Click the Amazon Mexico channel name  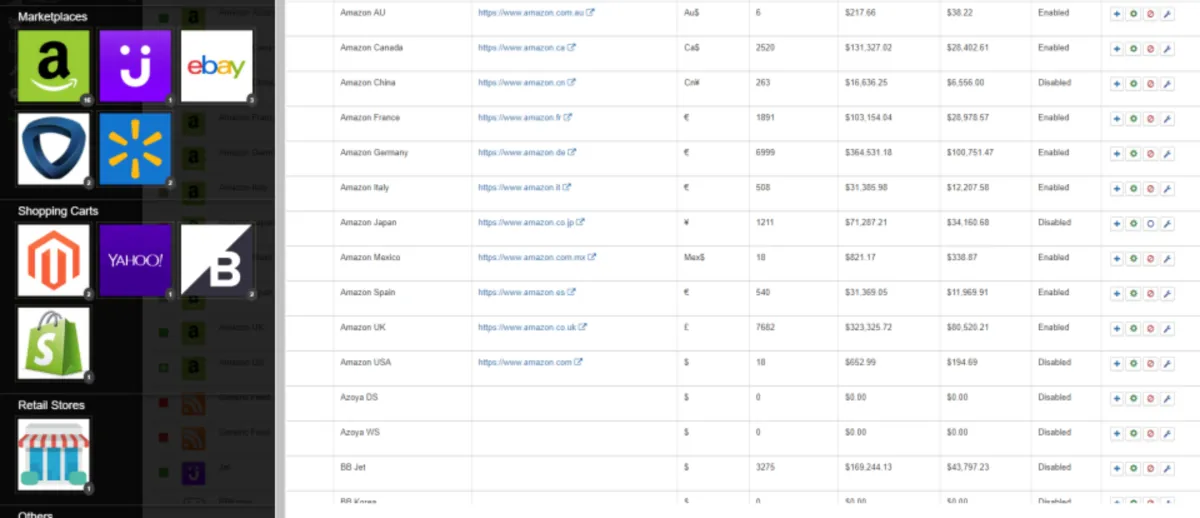(370, 258)
